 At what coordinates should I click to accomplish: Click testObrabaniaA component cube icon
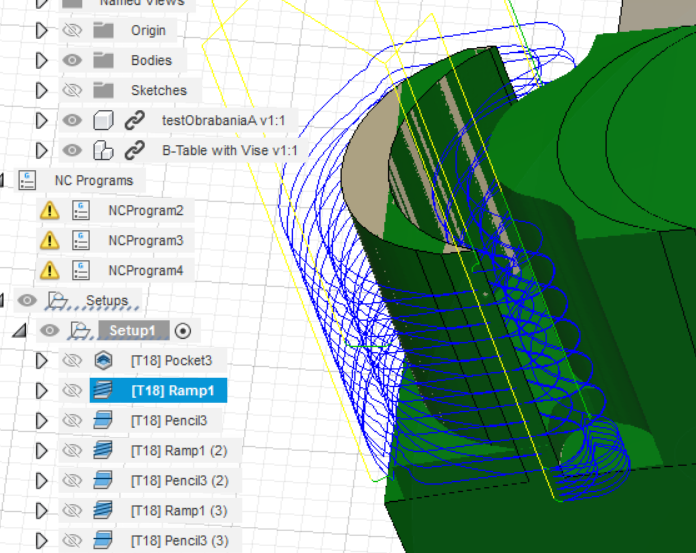coord(103,120)
